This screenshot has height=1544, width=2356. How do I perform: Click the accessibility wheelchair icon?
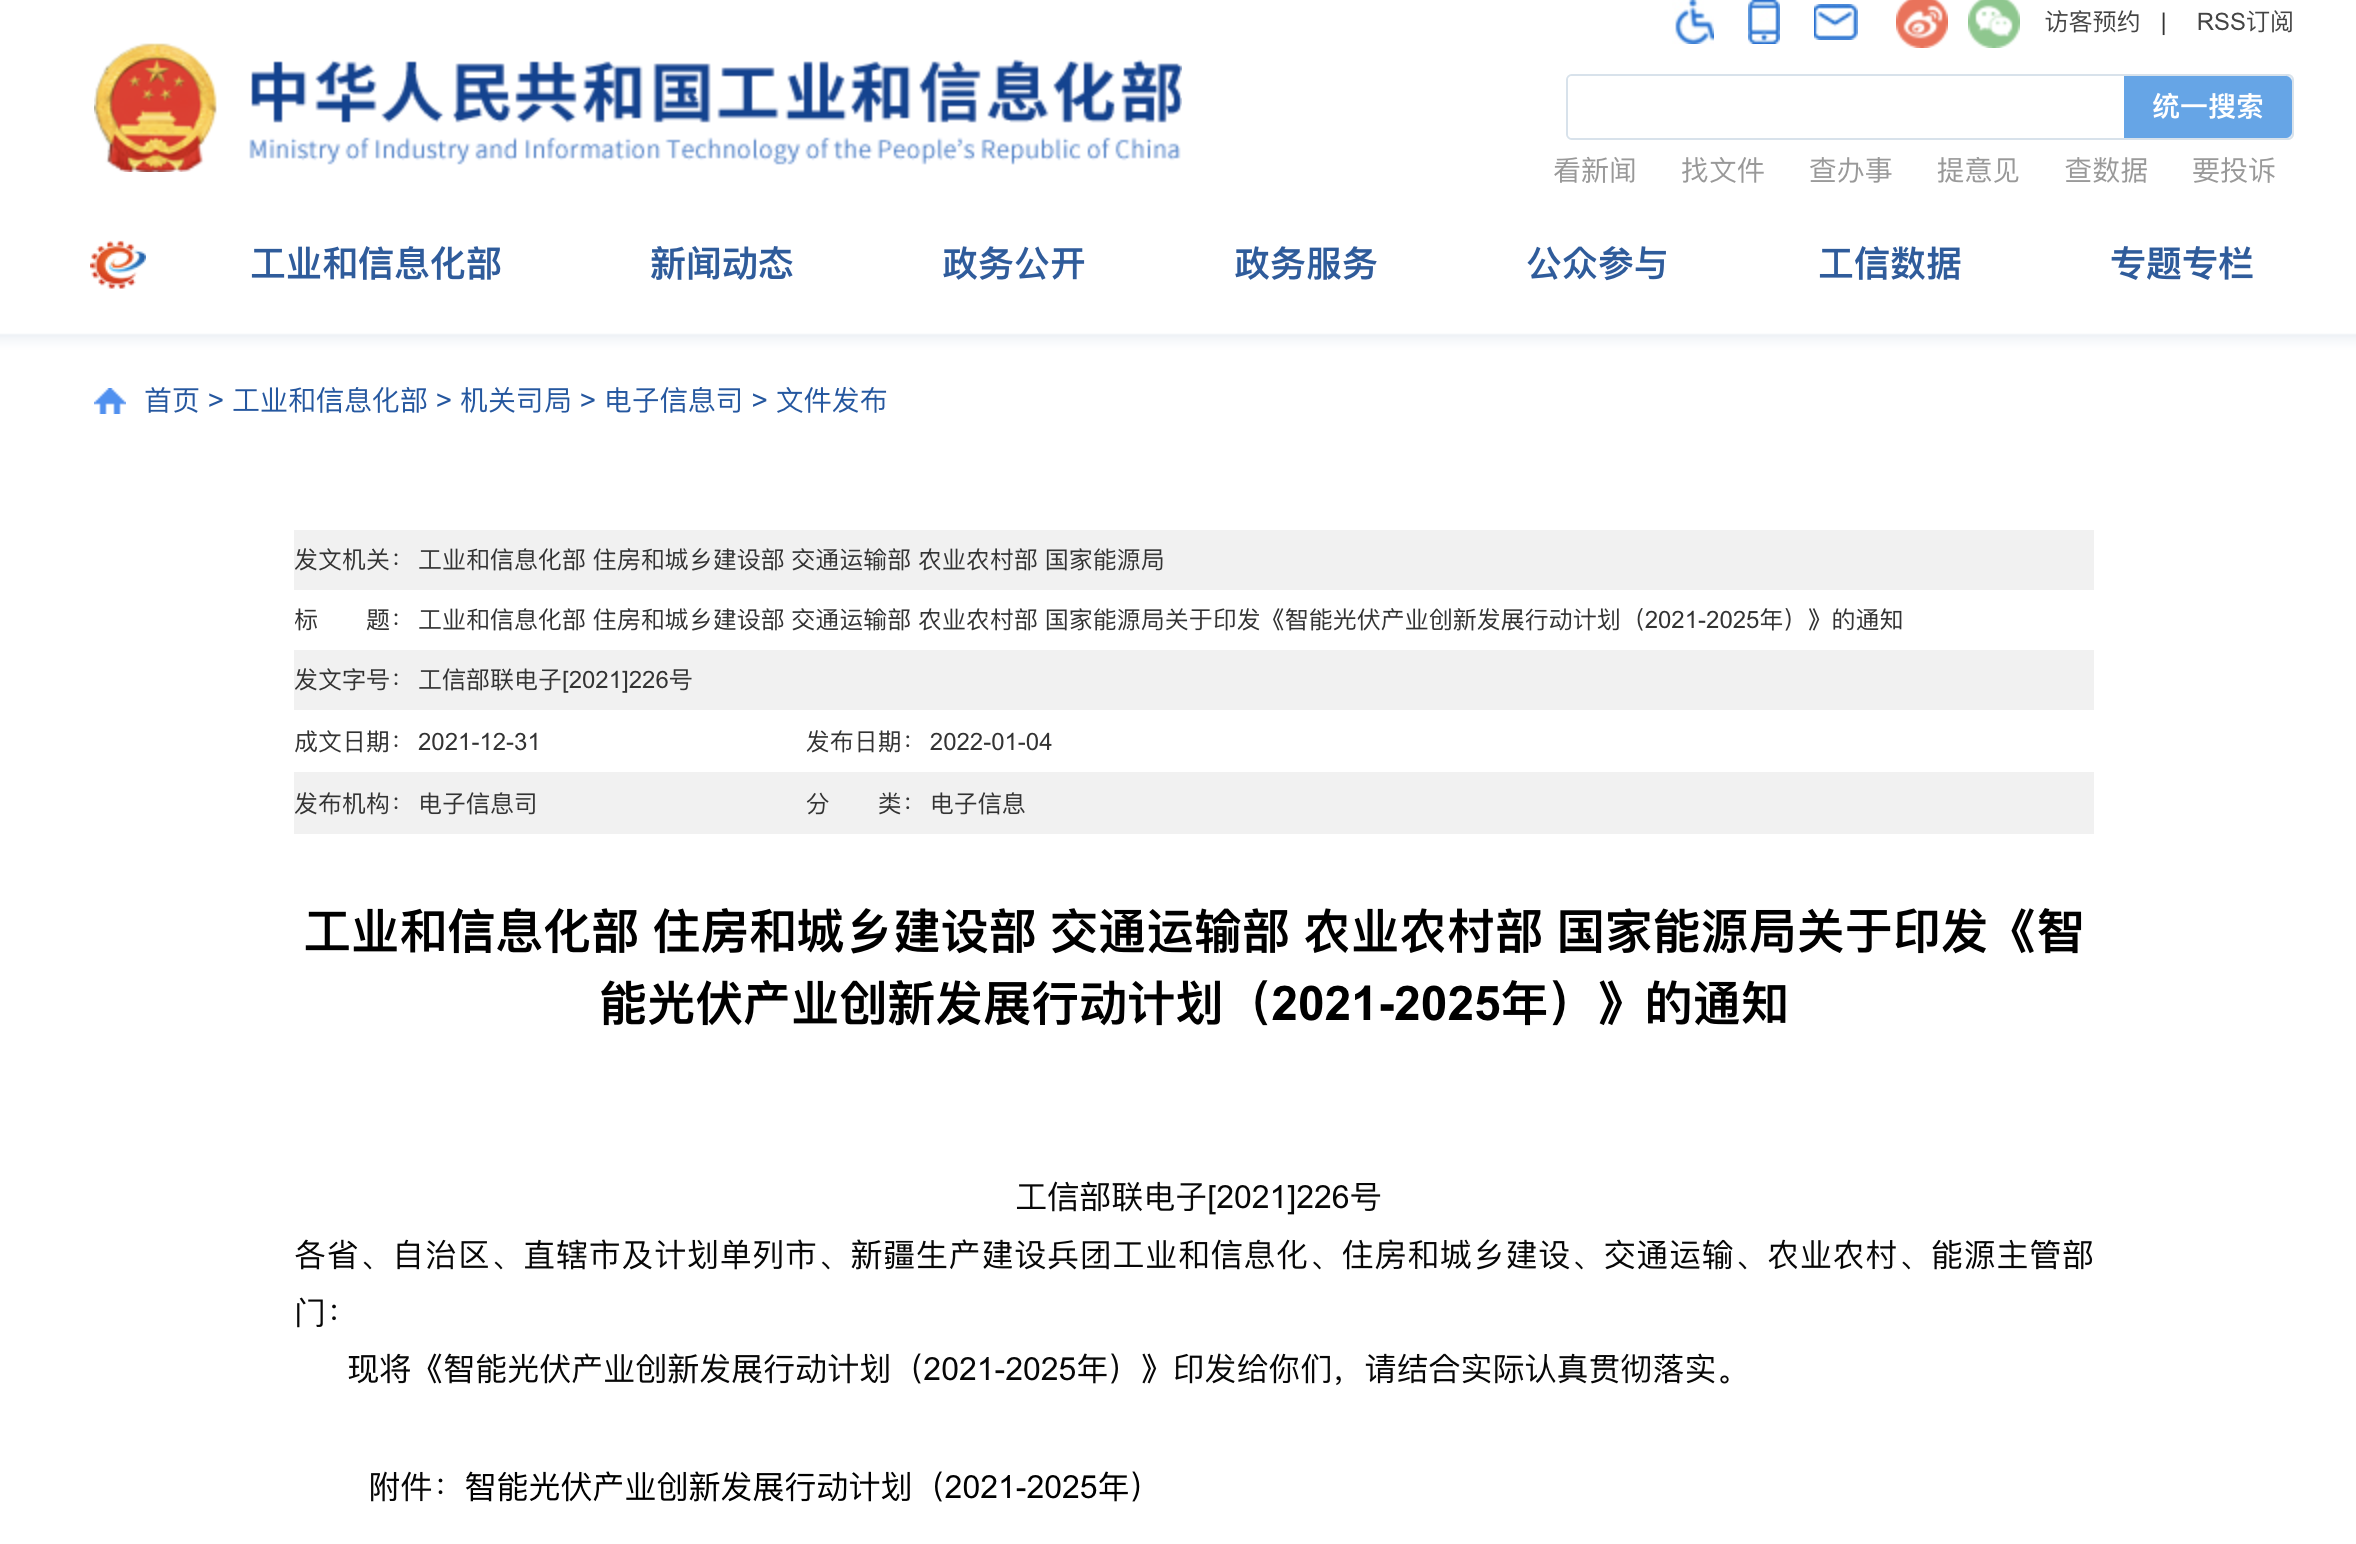pyautogui.click(x=1694, y=22)
